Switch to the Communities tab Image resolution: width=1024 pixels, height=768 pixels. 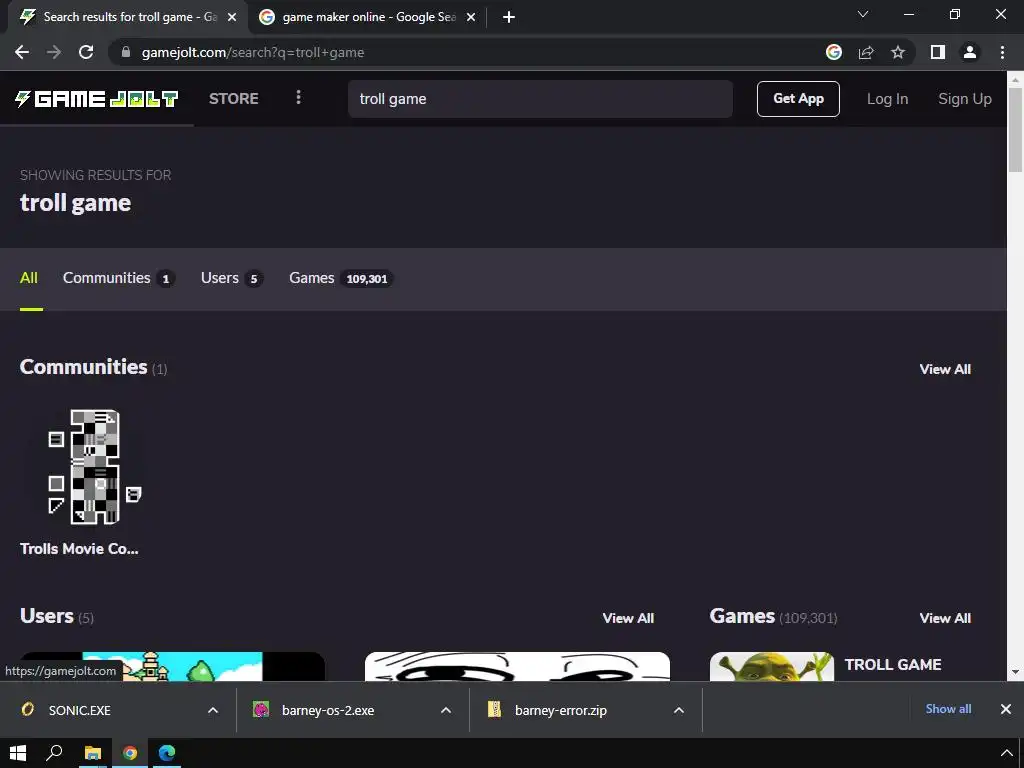[118, 278]
